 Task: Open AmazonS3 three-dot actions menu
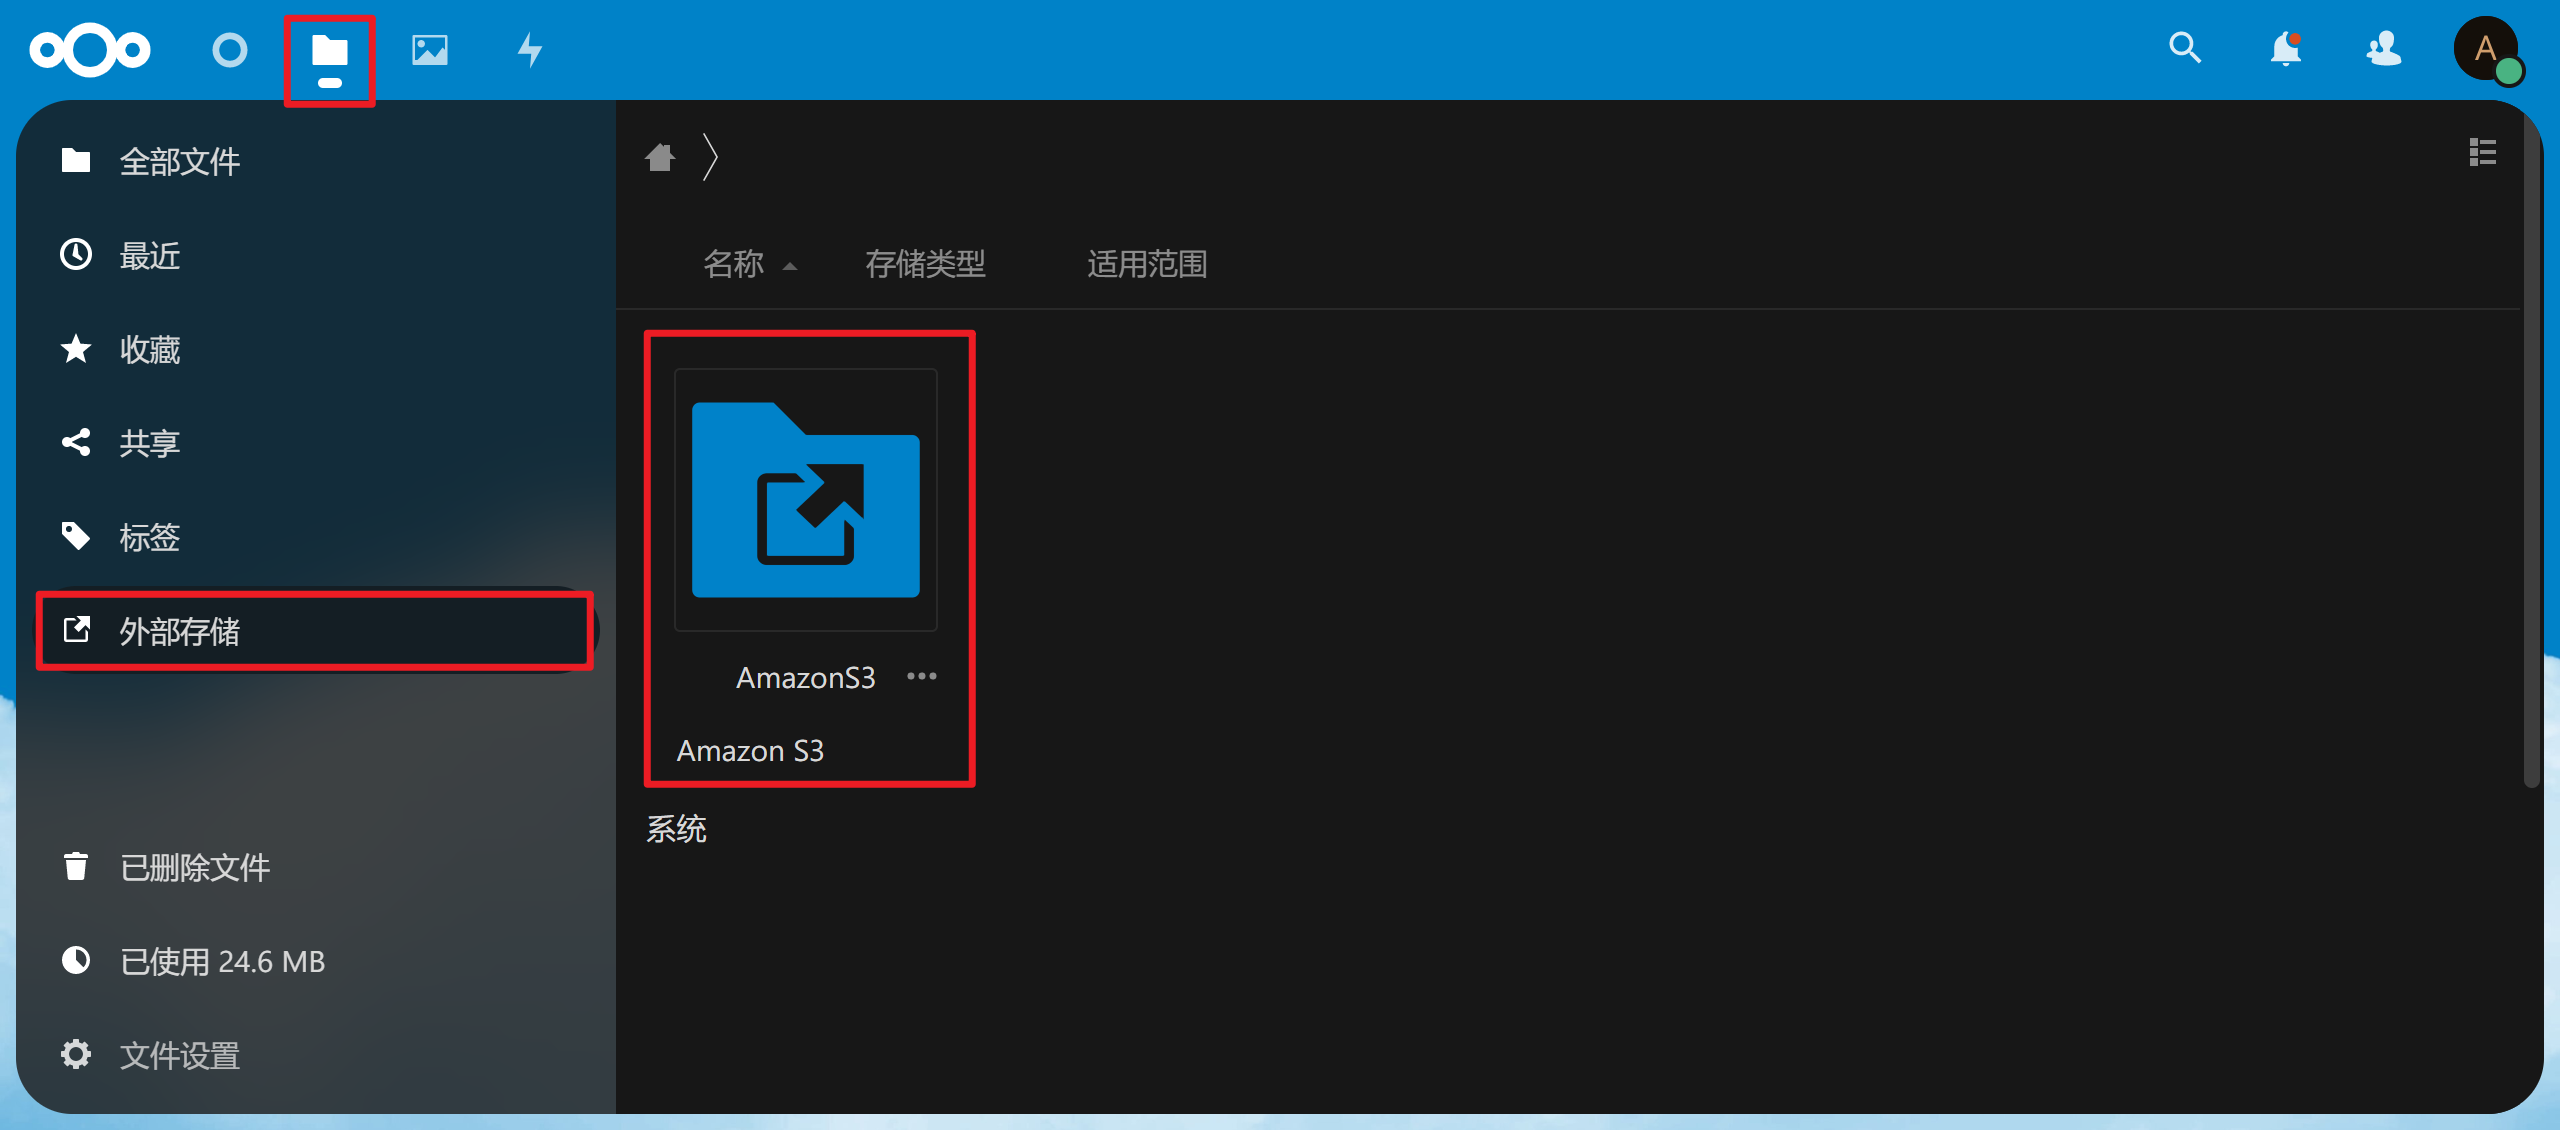click(x=921, y=677)
